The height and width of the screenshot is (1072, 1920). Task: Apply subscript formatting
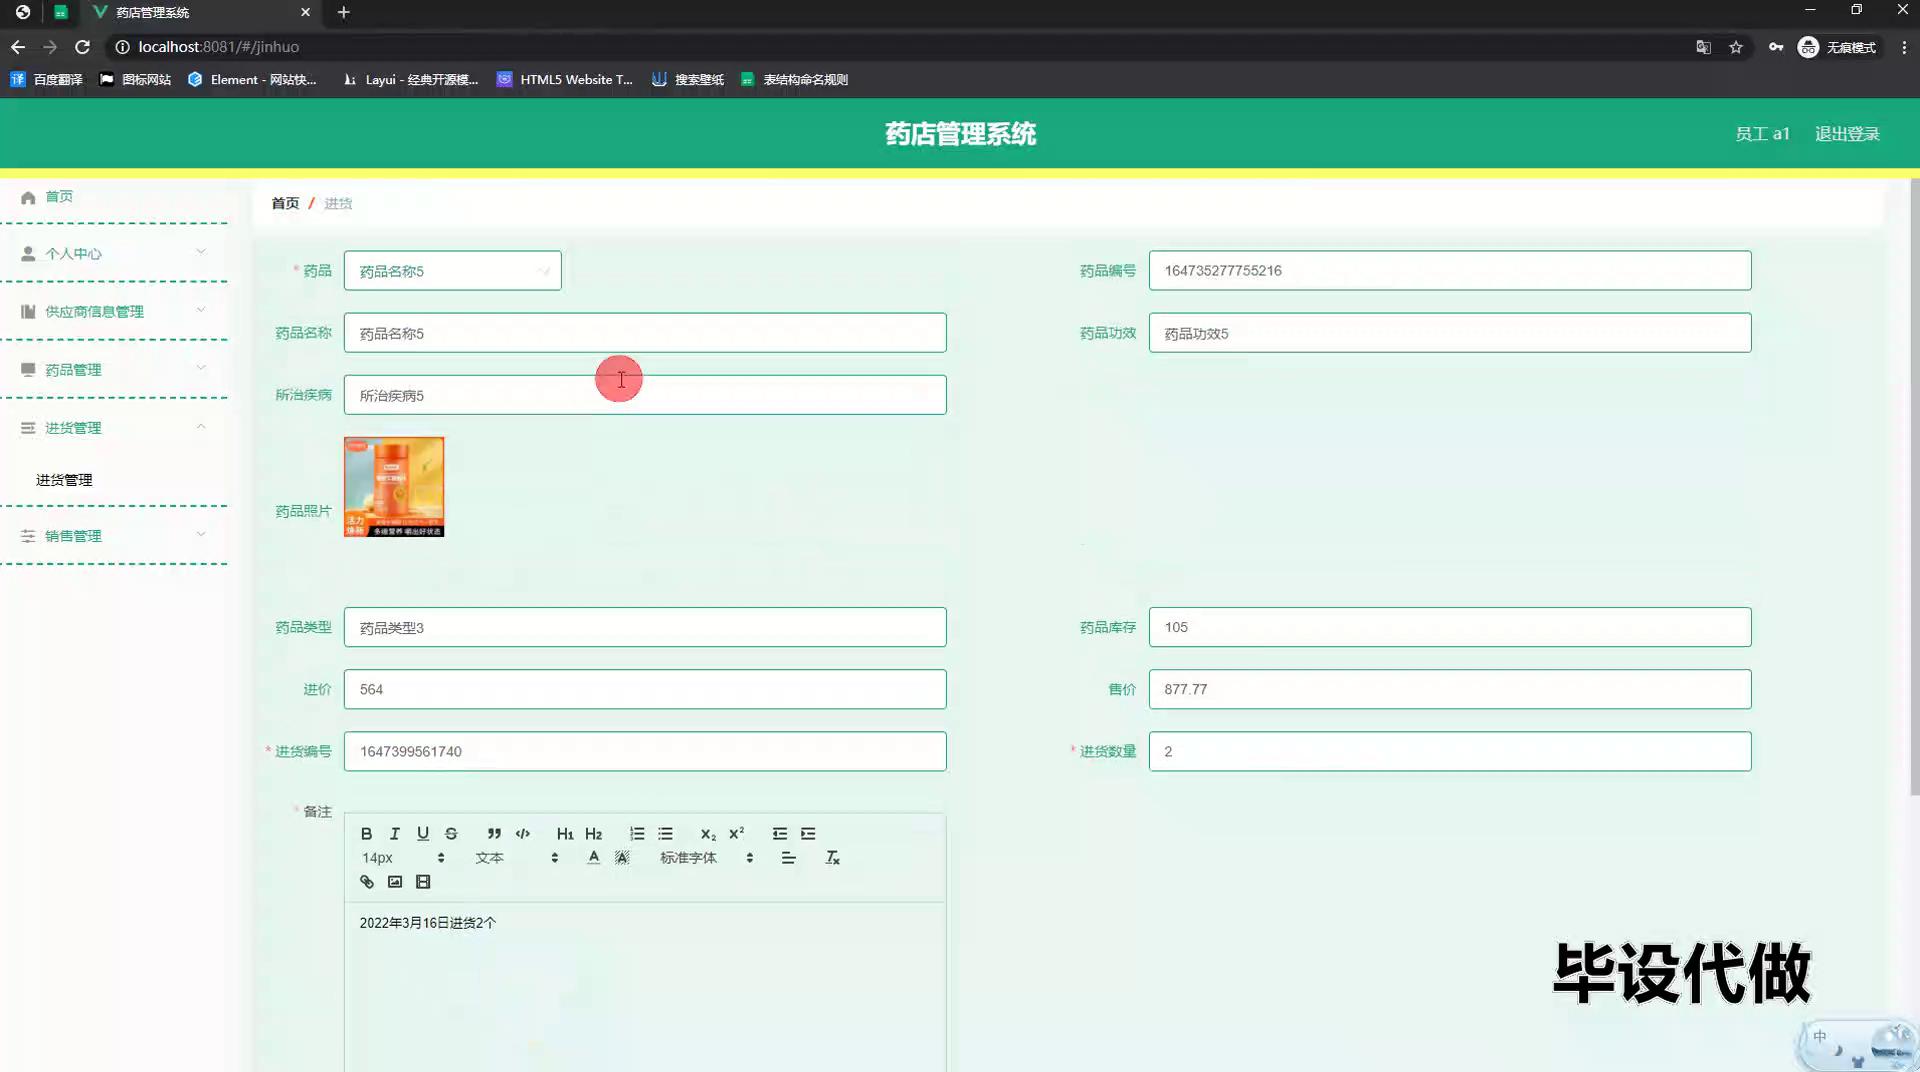tap(708, 833)
